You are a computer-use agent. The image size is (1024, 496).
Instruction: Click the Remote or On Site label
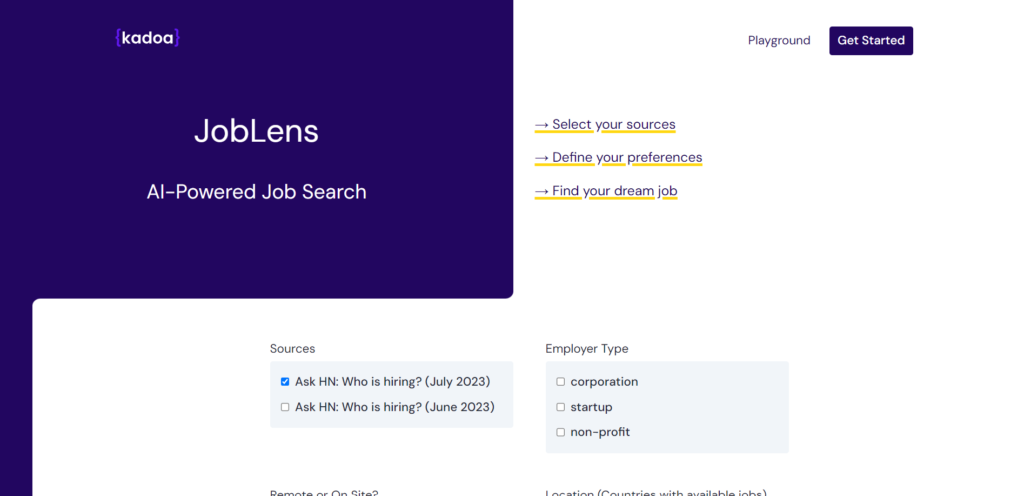324,492
